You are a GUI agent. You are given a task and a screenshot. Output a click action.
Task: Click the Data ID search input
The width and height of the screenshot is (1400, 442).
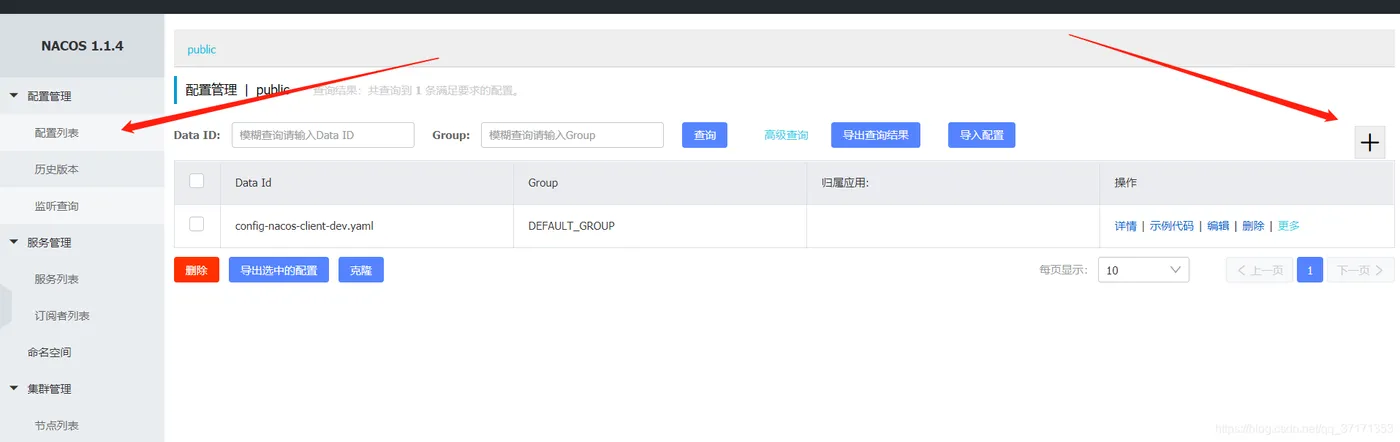pos(323,135)
